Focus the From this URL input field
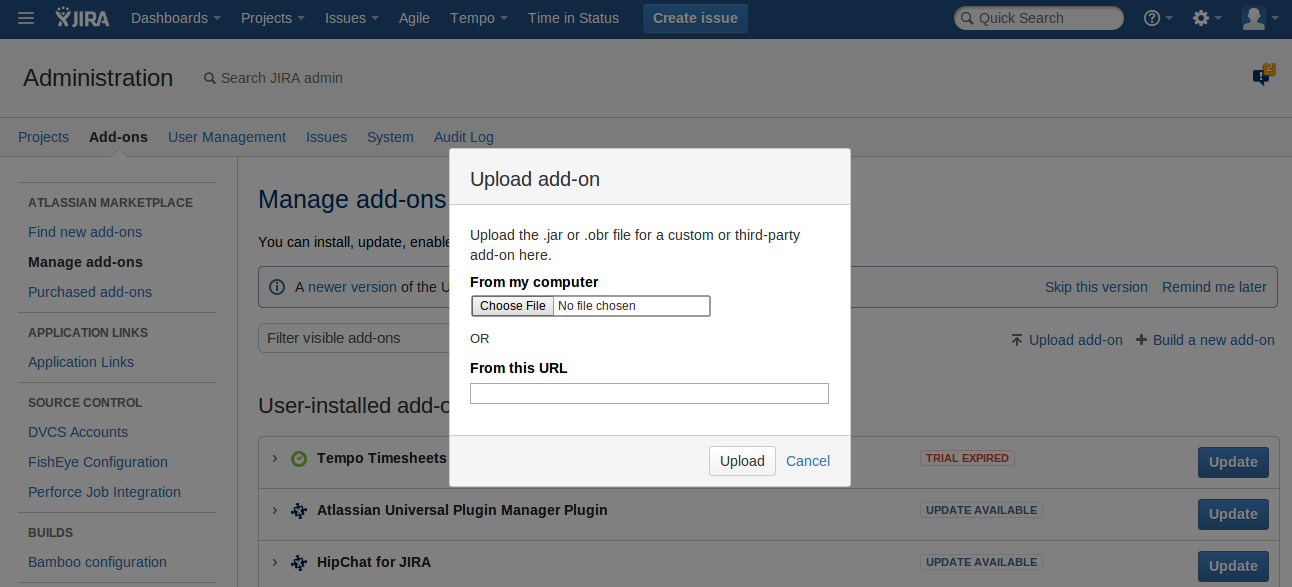The image size is (1292, 587). click(x=649, y=394)
